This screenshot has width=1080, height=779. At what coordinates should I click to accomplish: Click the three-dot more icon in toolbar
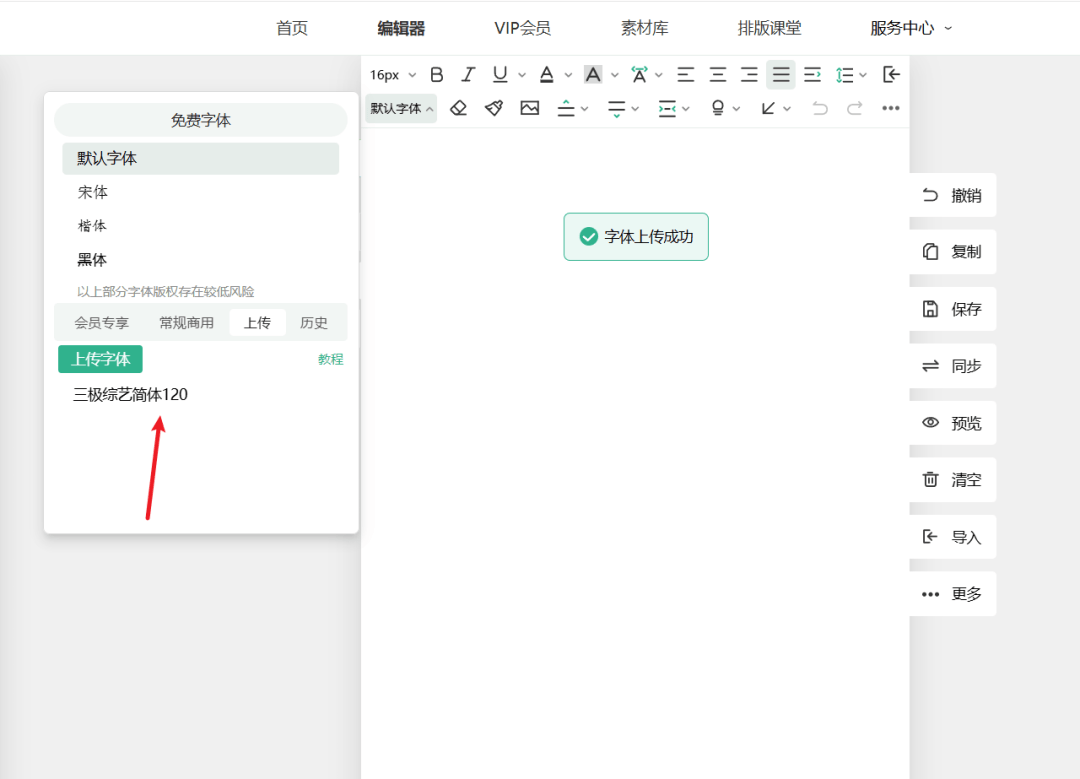click(x=890, y=108)
